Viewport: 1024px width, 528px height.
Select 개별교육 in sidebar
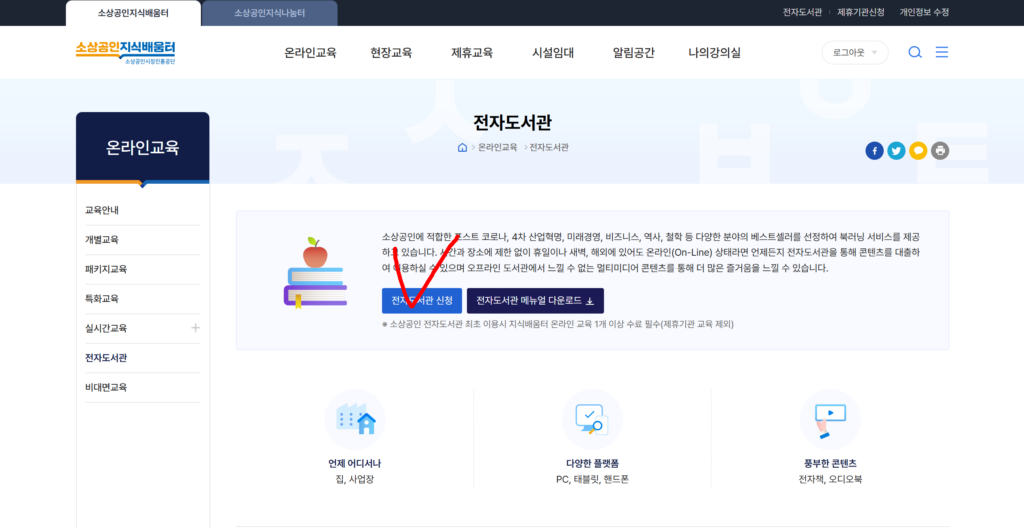[102, 240]
